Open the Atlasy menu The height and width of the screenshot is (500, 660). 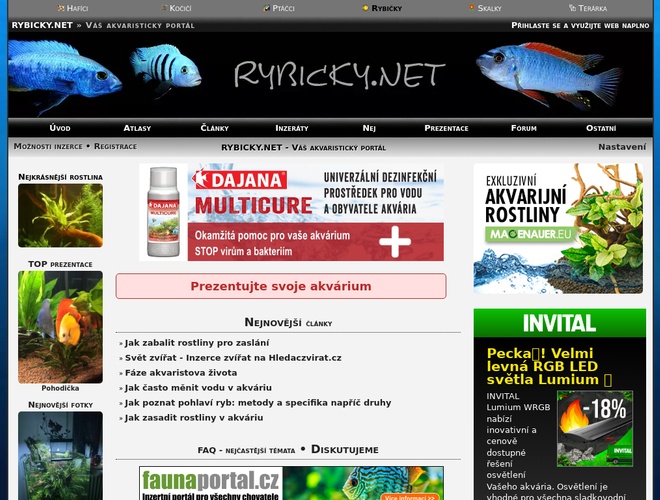click(137, 128)
